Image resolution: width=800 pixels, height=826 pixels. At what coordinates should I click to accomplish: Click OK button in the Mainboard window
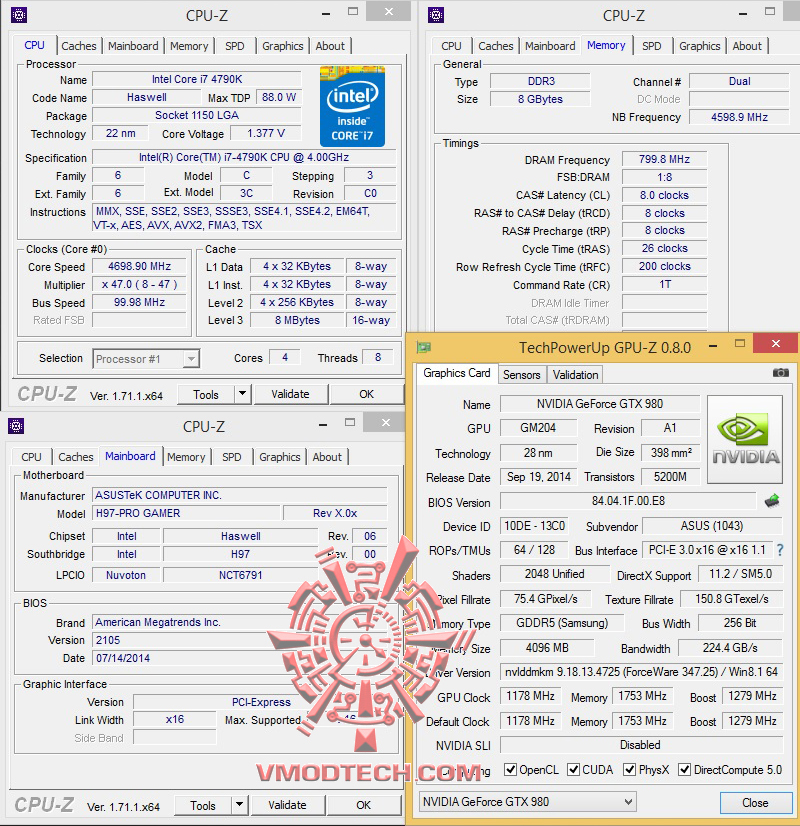coord(363,804)
